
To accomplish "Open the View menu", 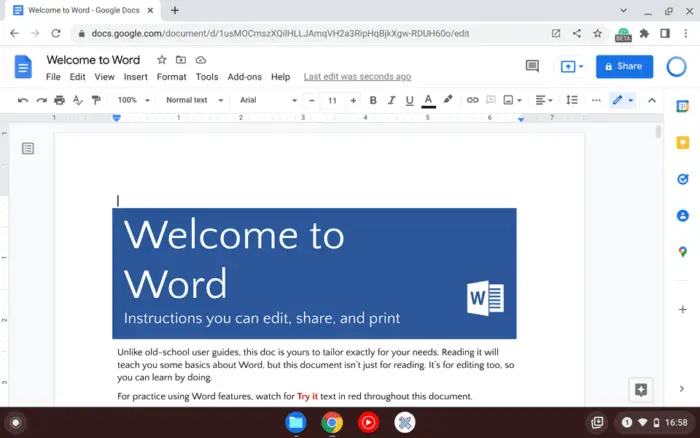I will (x=104, y=77).
